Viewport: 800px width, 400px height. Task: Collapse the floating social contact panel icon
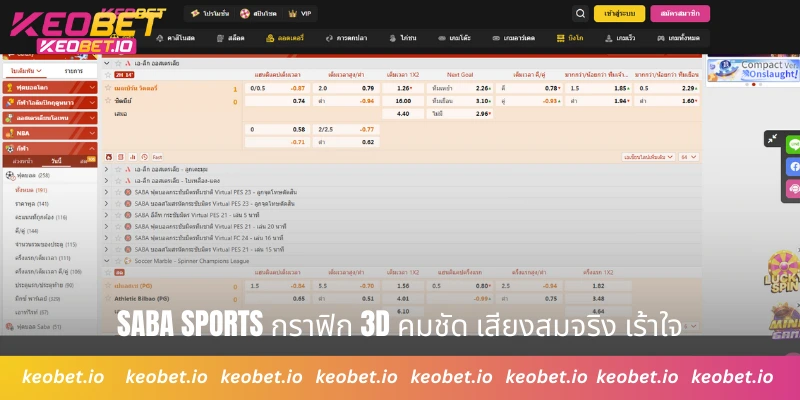click(x=772, y=138)
